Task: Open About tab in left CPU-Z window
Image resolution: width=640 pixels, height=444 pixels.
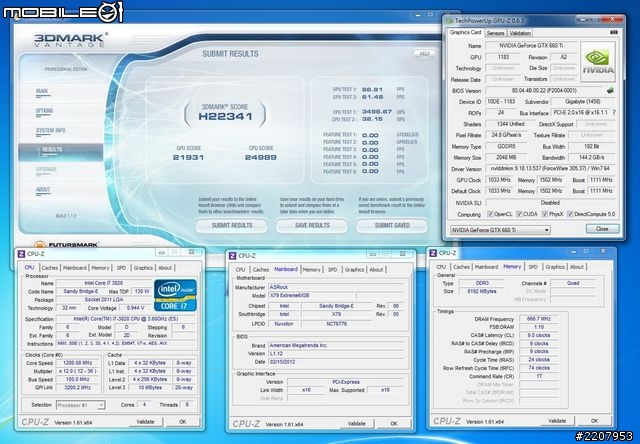Action: 165,268
